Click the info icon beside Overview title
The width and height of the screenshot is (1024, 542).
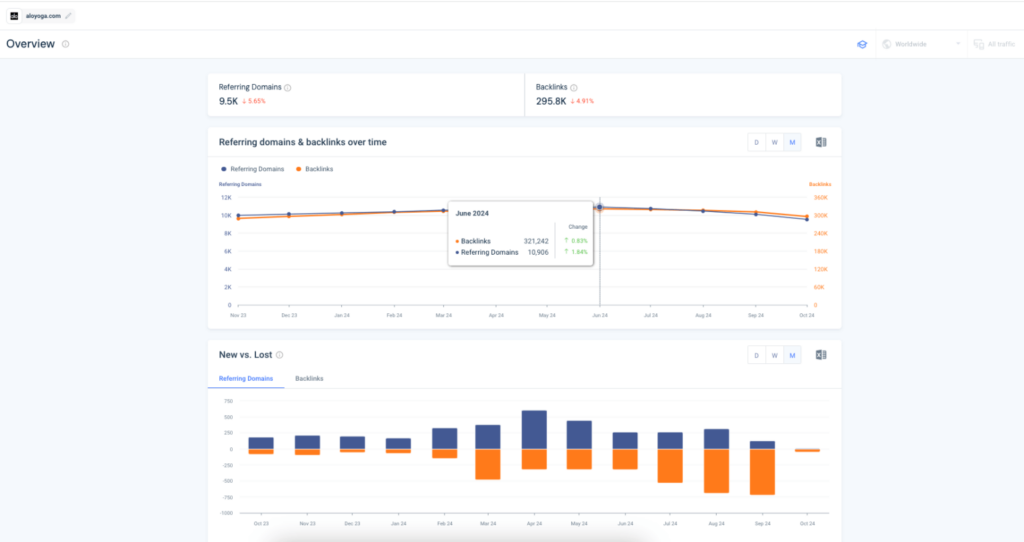[66, 44]
